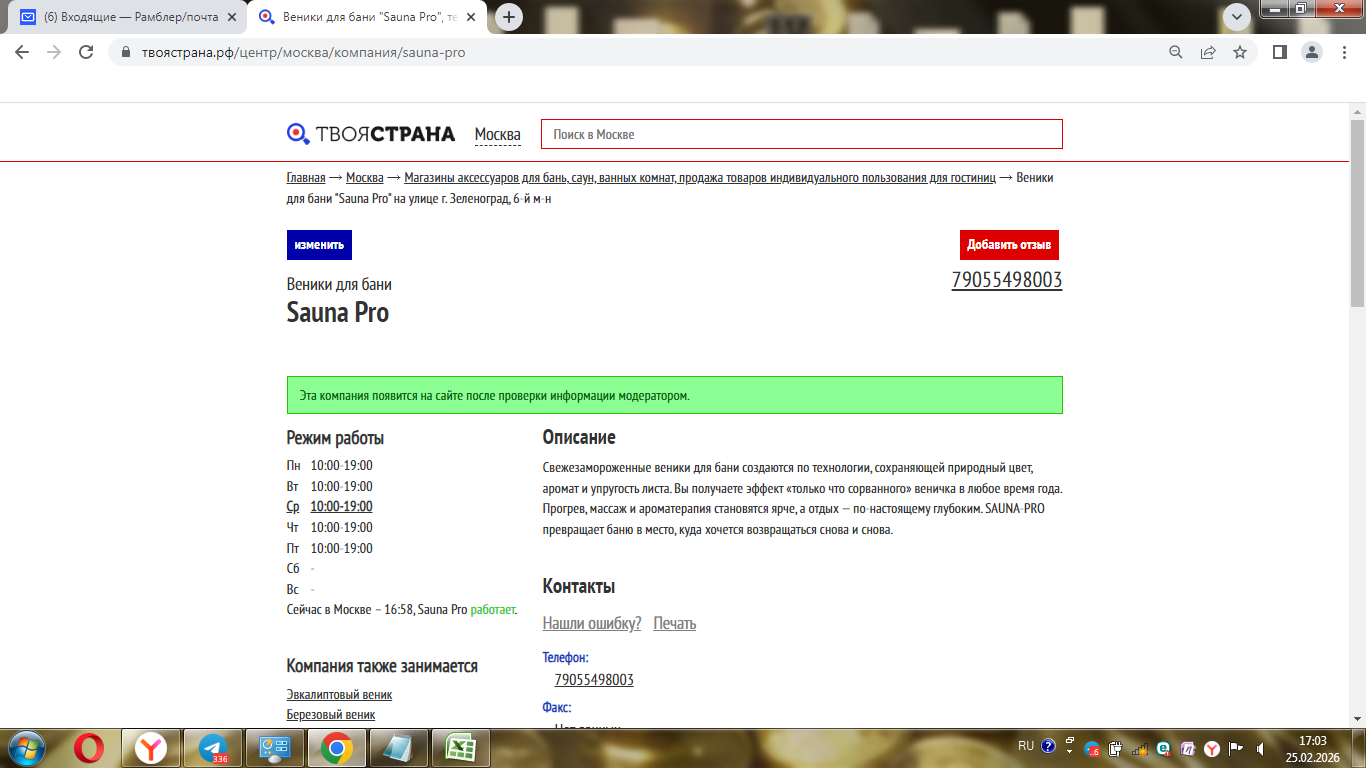The height and width of the screenshot is (768, 1366).
Task: Click the moderator review notice banner
Action: (x=675, y=395)
